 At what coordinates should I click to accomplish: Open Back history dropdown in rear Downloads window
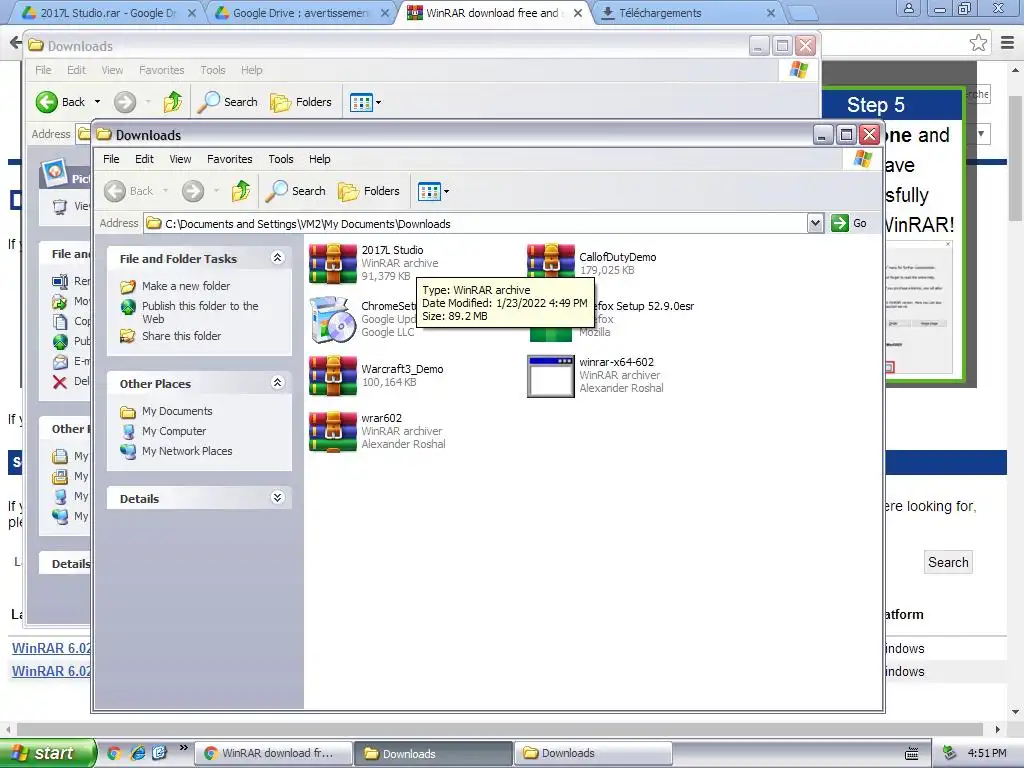tap(97, 102)
